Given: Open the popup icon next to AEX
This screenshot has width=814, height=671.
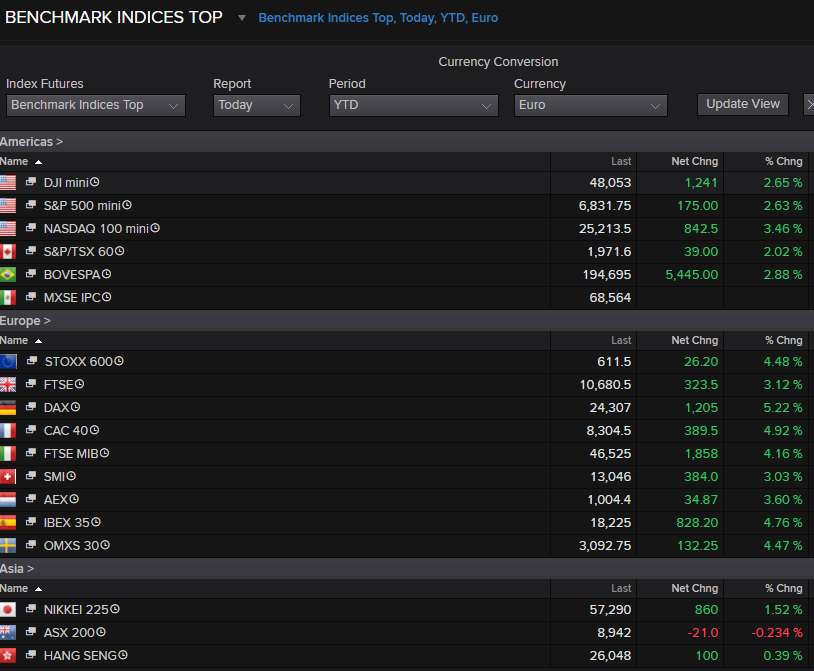Looking at the screenshot, I should (31, 498).
